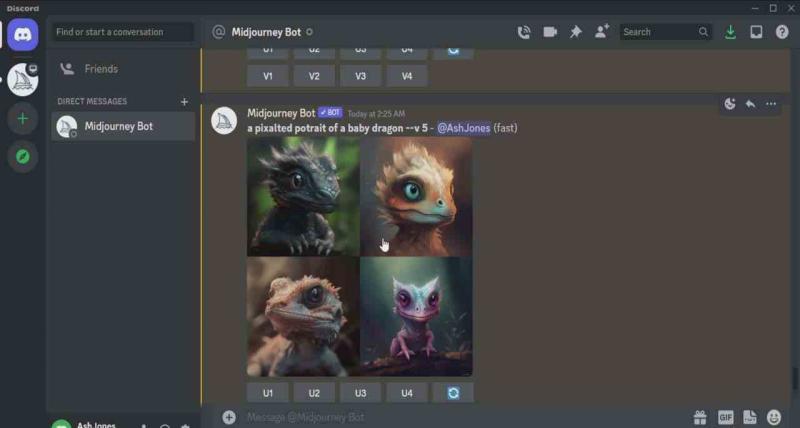Image resolution: width=800 pixels, height=428 pixels.
Task: Open the GIF picker
Action: pyautogui.click(x=725, y=417)
